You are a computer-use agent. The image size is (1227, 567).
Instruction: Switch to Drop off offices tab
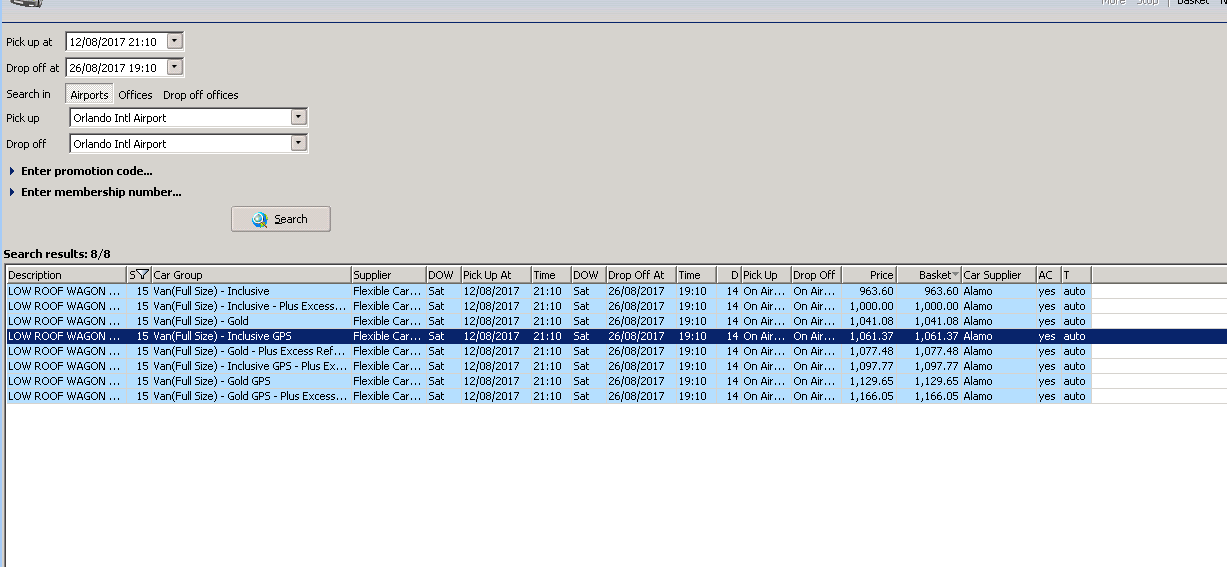tap(201, 95)
